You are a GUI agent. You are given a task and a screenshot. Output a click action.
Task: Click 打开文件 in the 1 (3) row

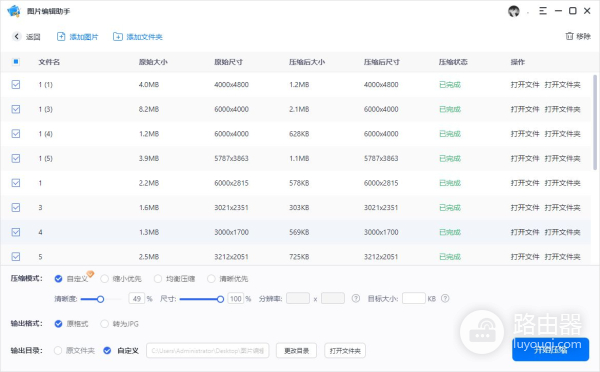[525, 109]
